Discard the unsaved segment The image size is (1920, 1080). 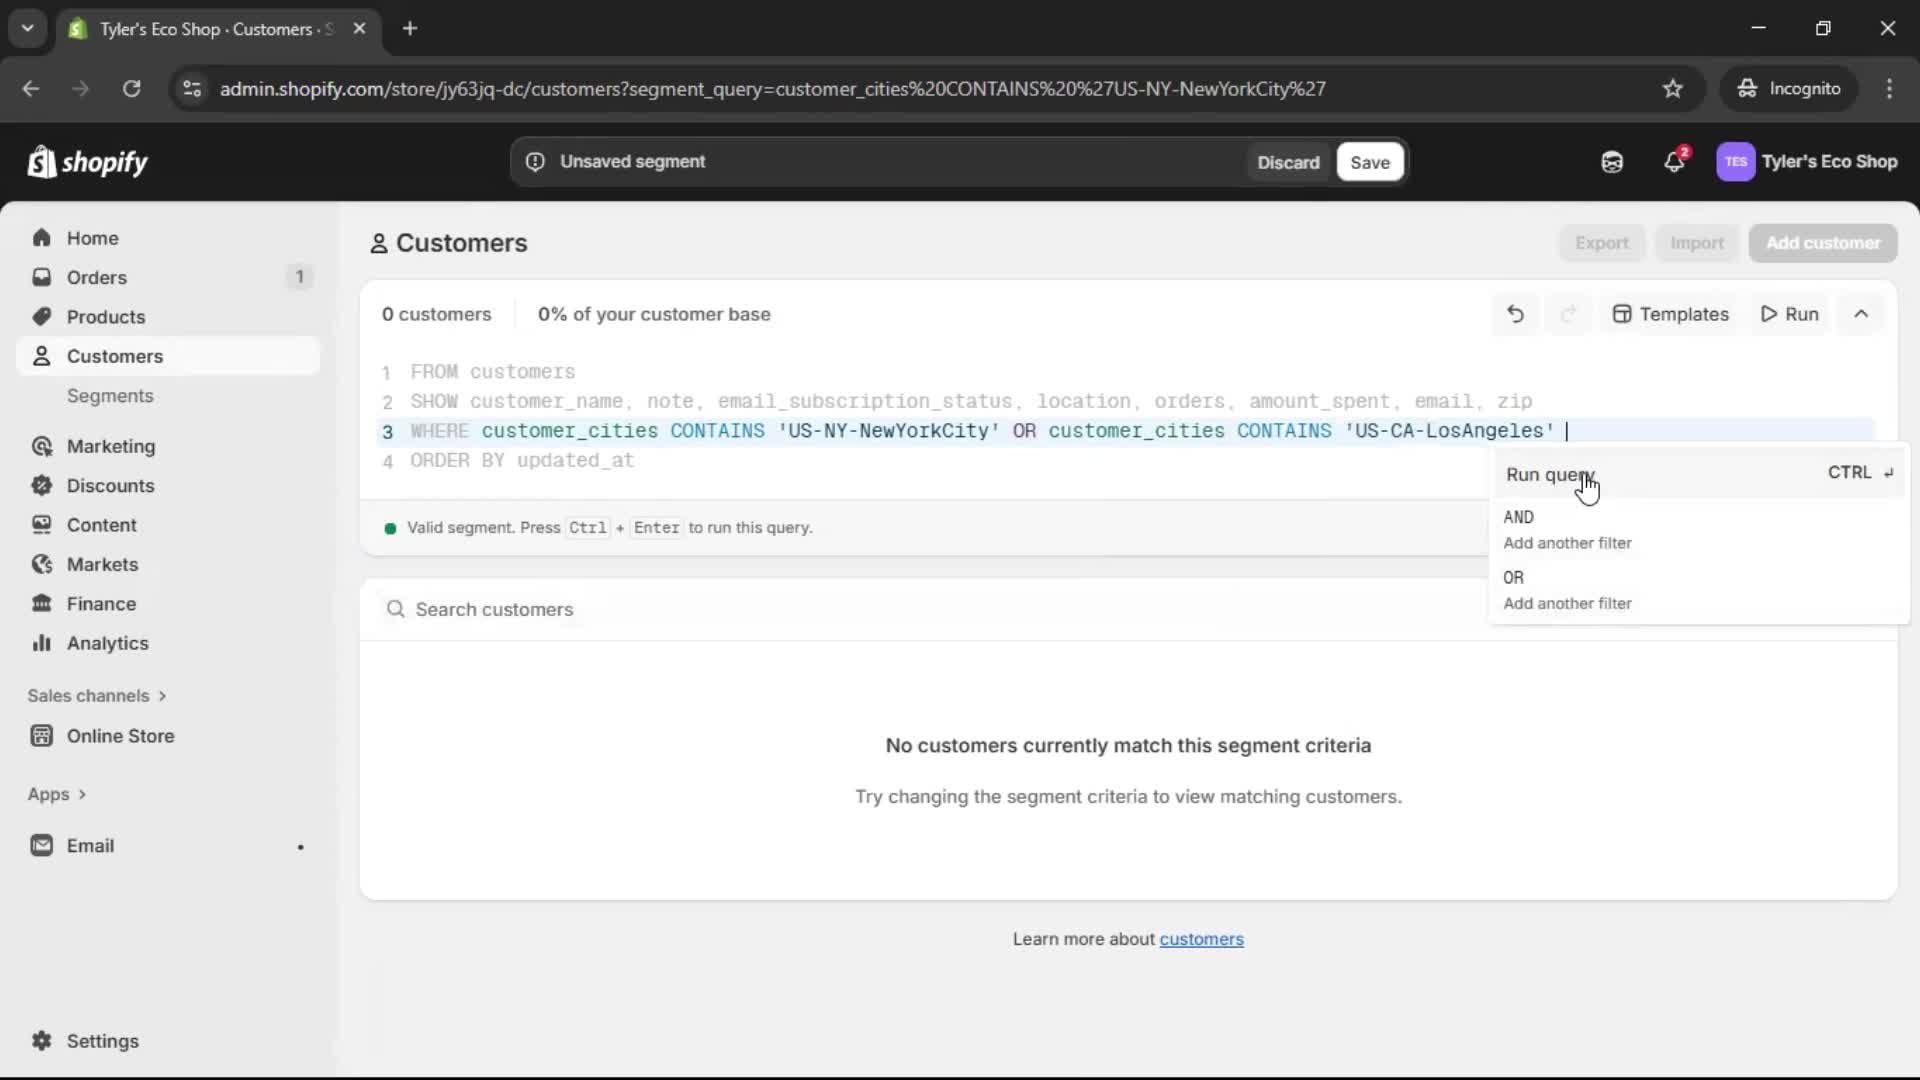pos(1288,161)
